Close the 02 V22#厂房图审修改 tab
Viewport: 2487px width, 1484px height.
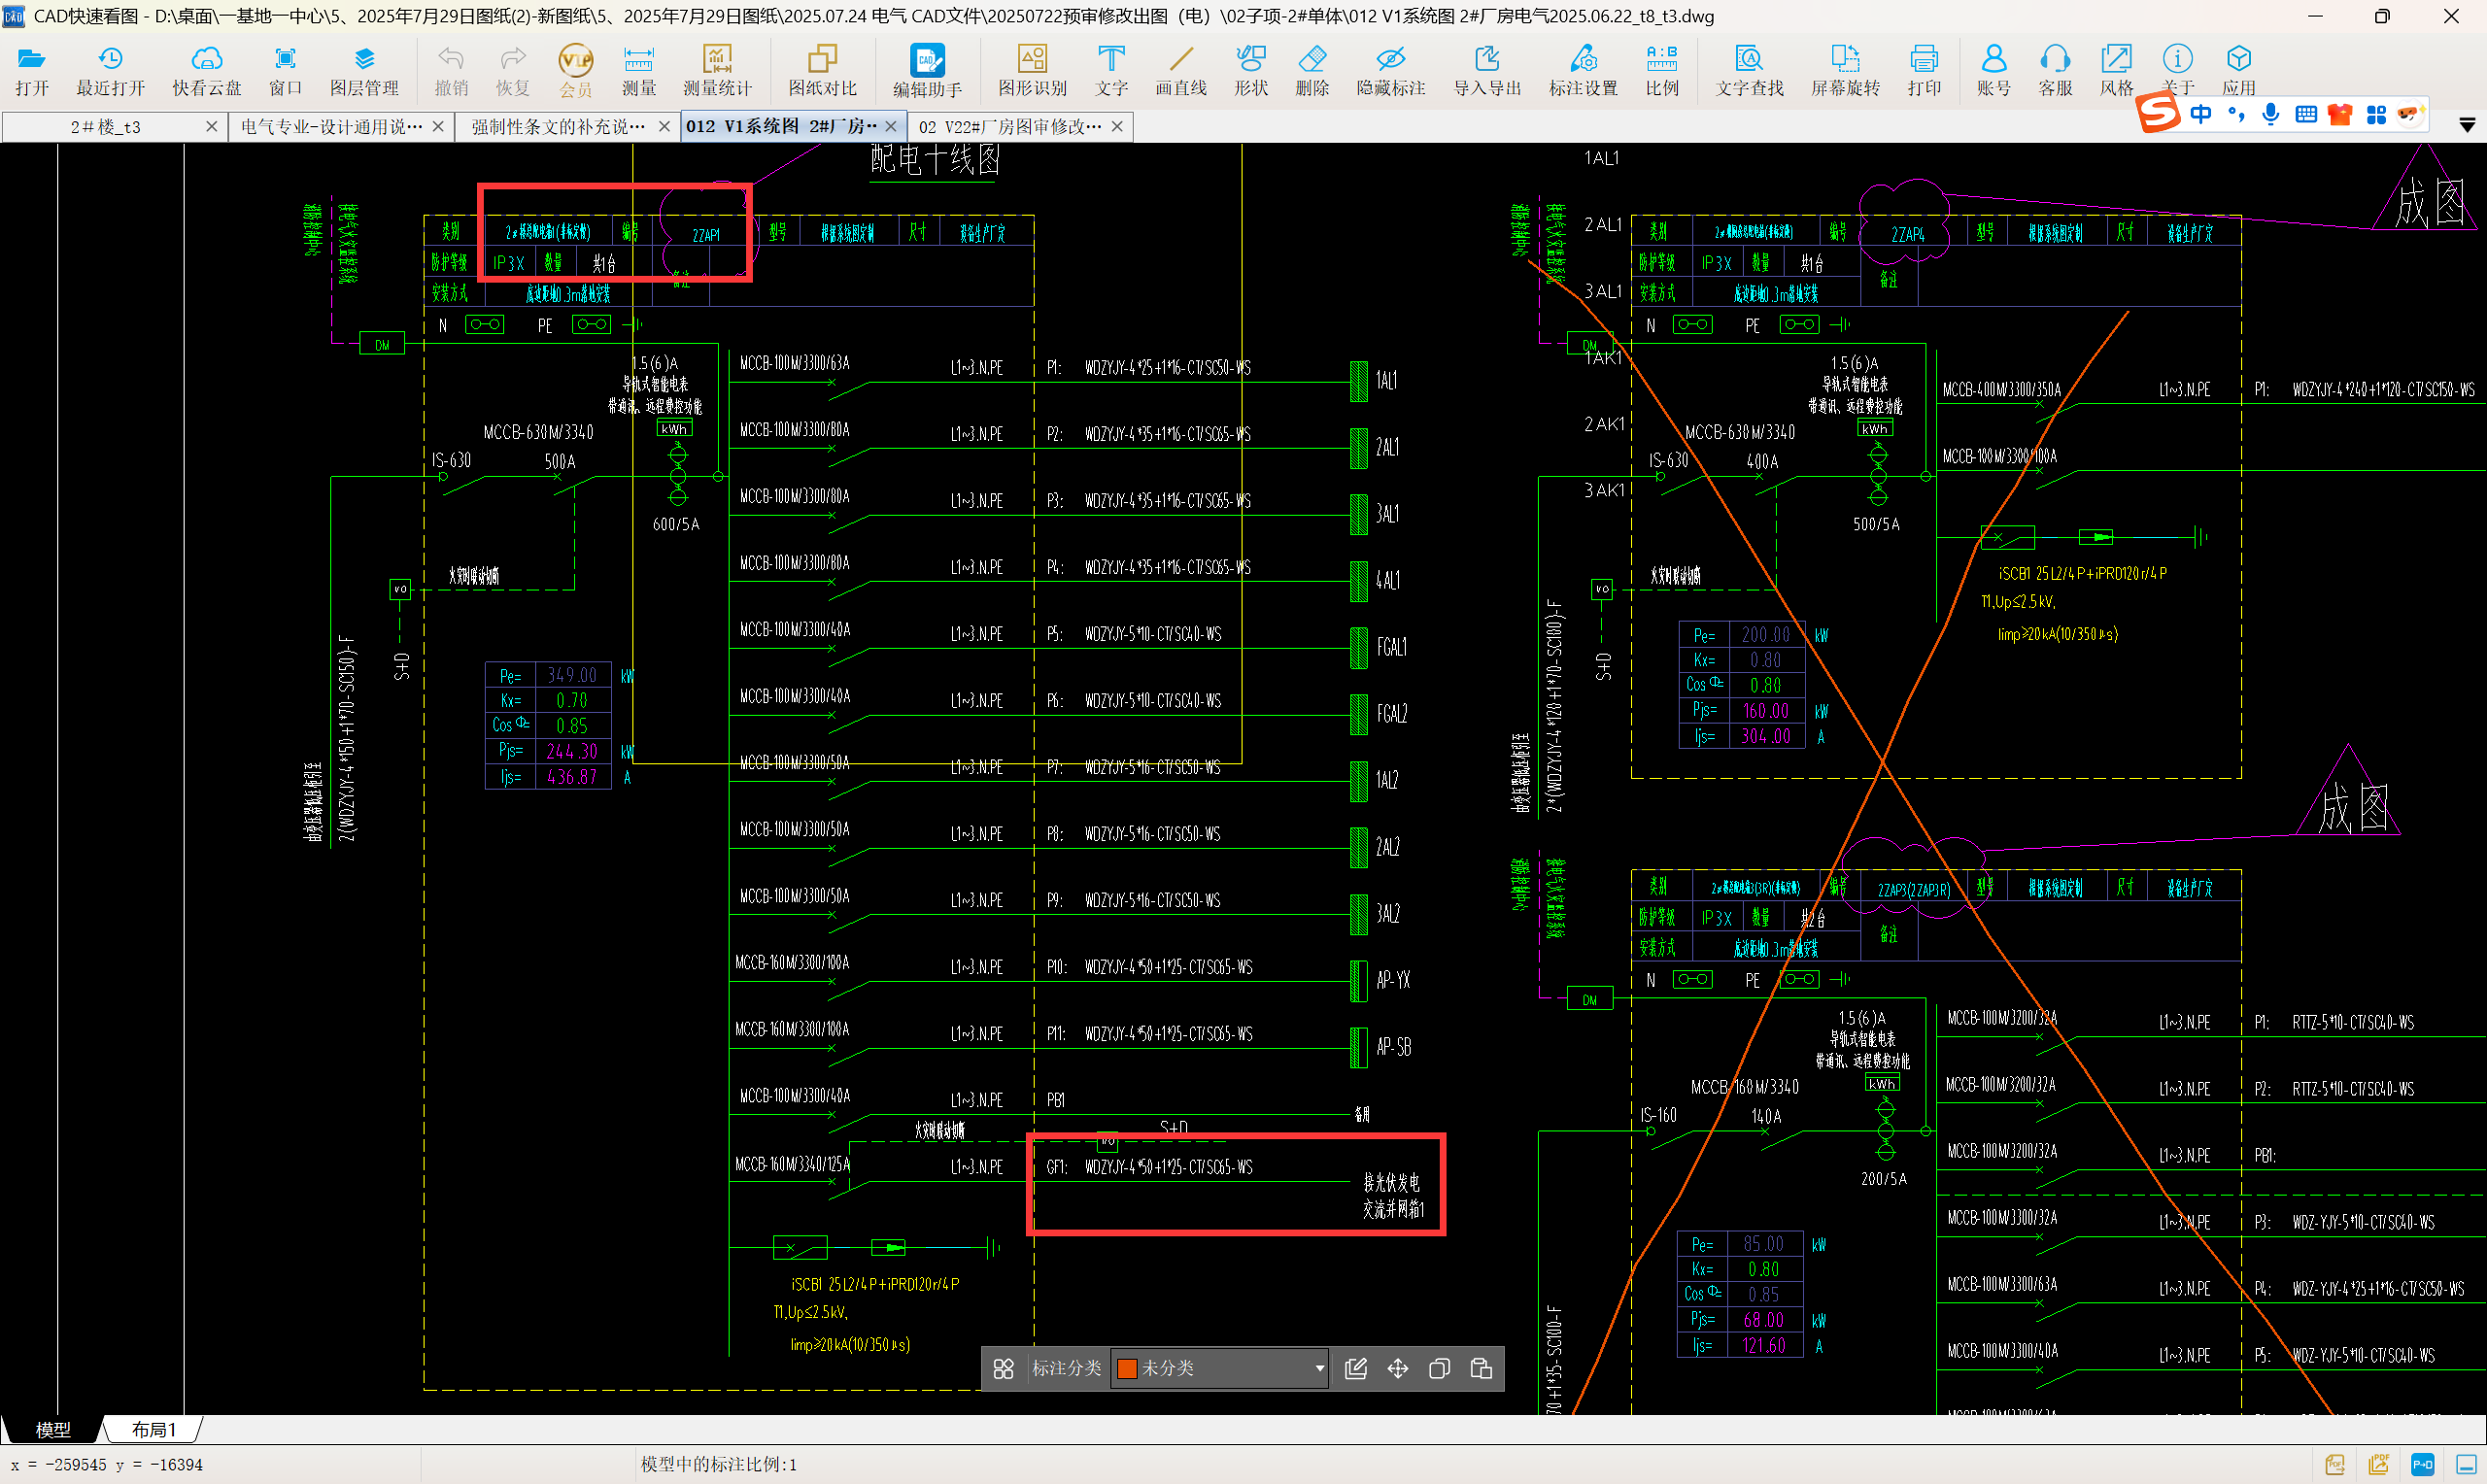click(1117, 127)
